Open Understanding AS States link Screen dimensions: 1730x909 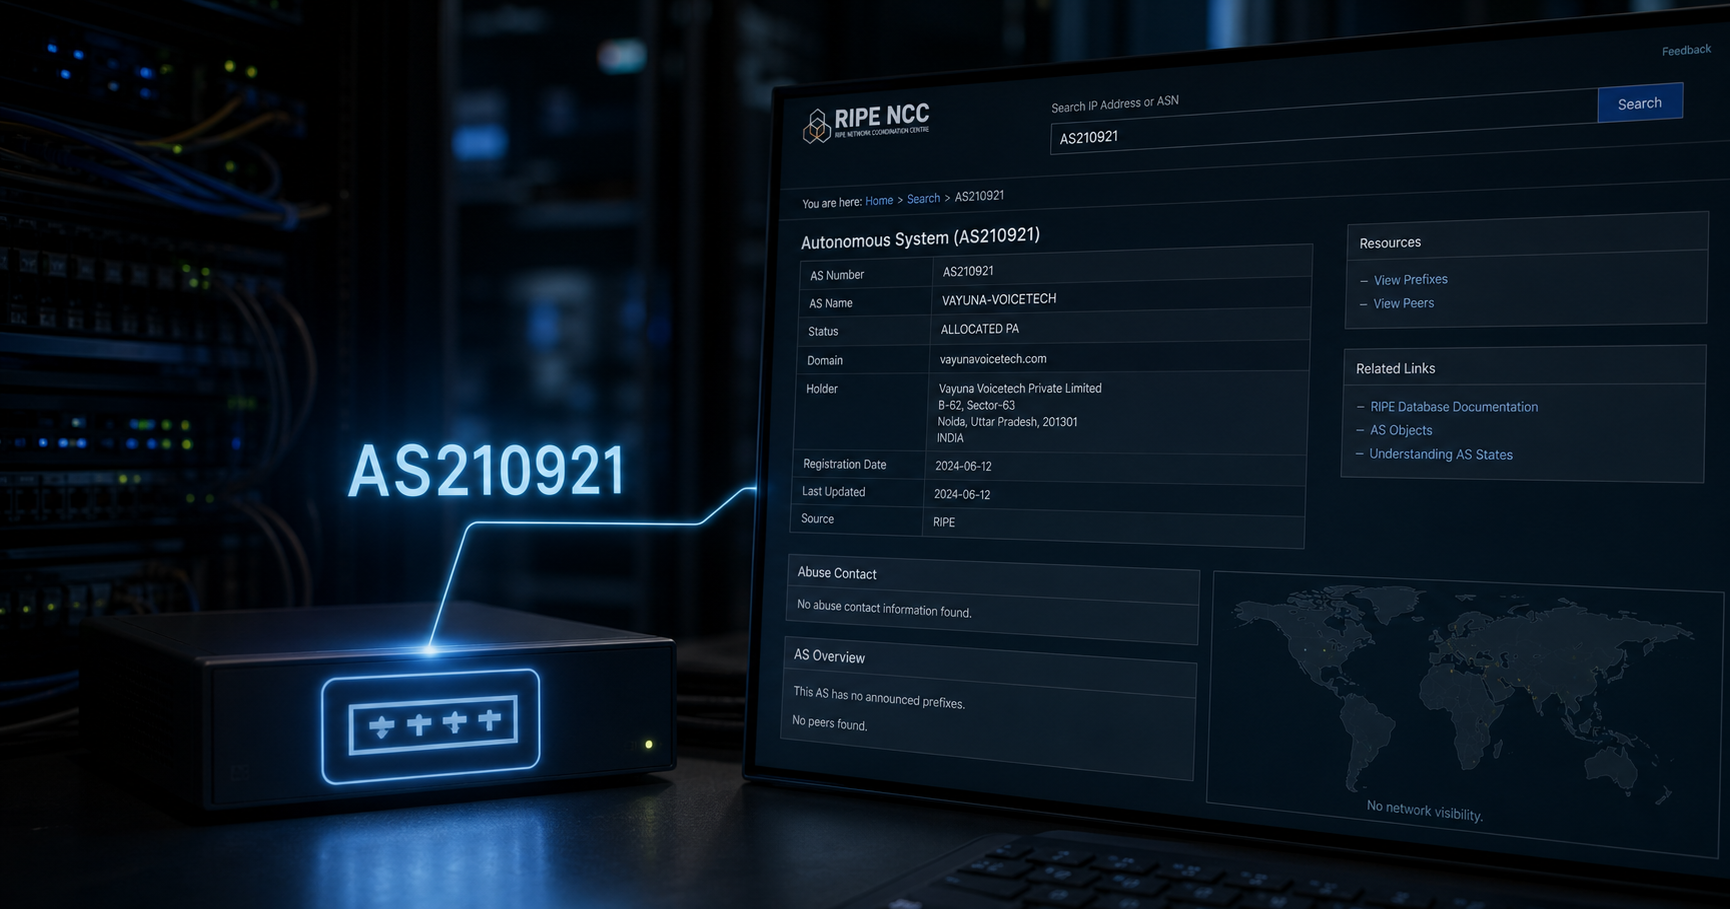click(1441, 455)
